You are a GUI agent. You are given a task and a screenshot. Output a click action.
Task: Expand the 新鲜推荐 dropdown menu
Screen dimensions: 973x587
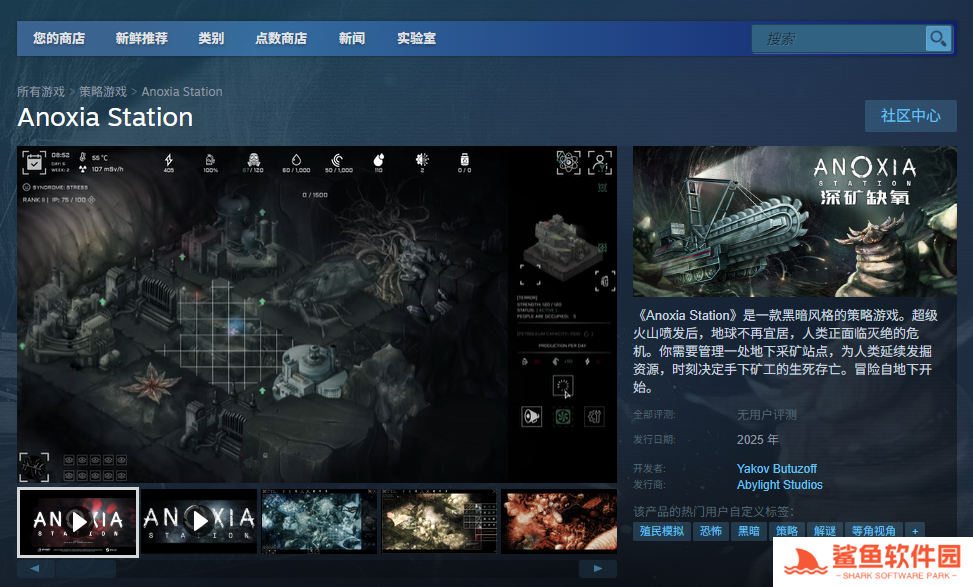click(x=142, y=39)
